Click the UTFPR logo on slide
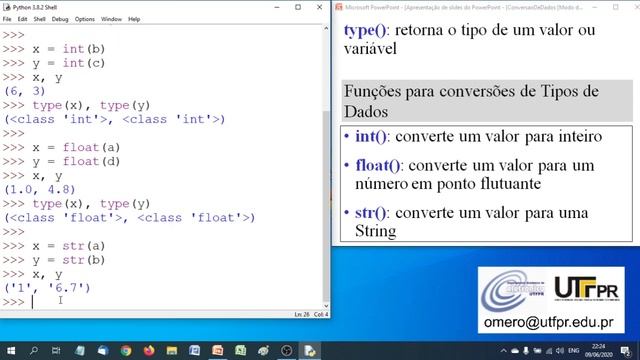640x360 pixels. pos(587,288)
